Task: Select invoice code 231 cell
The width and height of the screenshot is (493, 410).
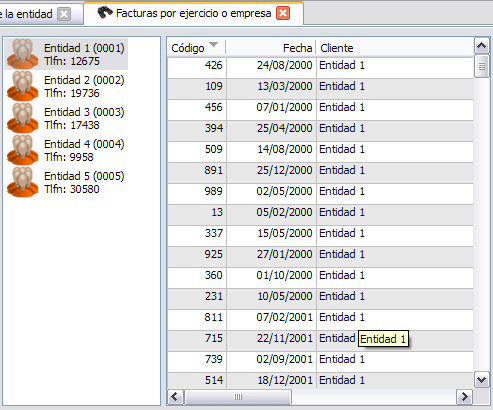Action: pyautogui.click(x=197, y=299)
